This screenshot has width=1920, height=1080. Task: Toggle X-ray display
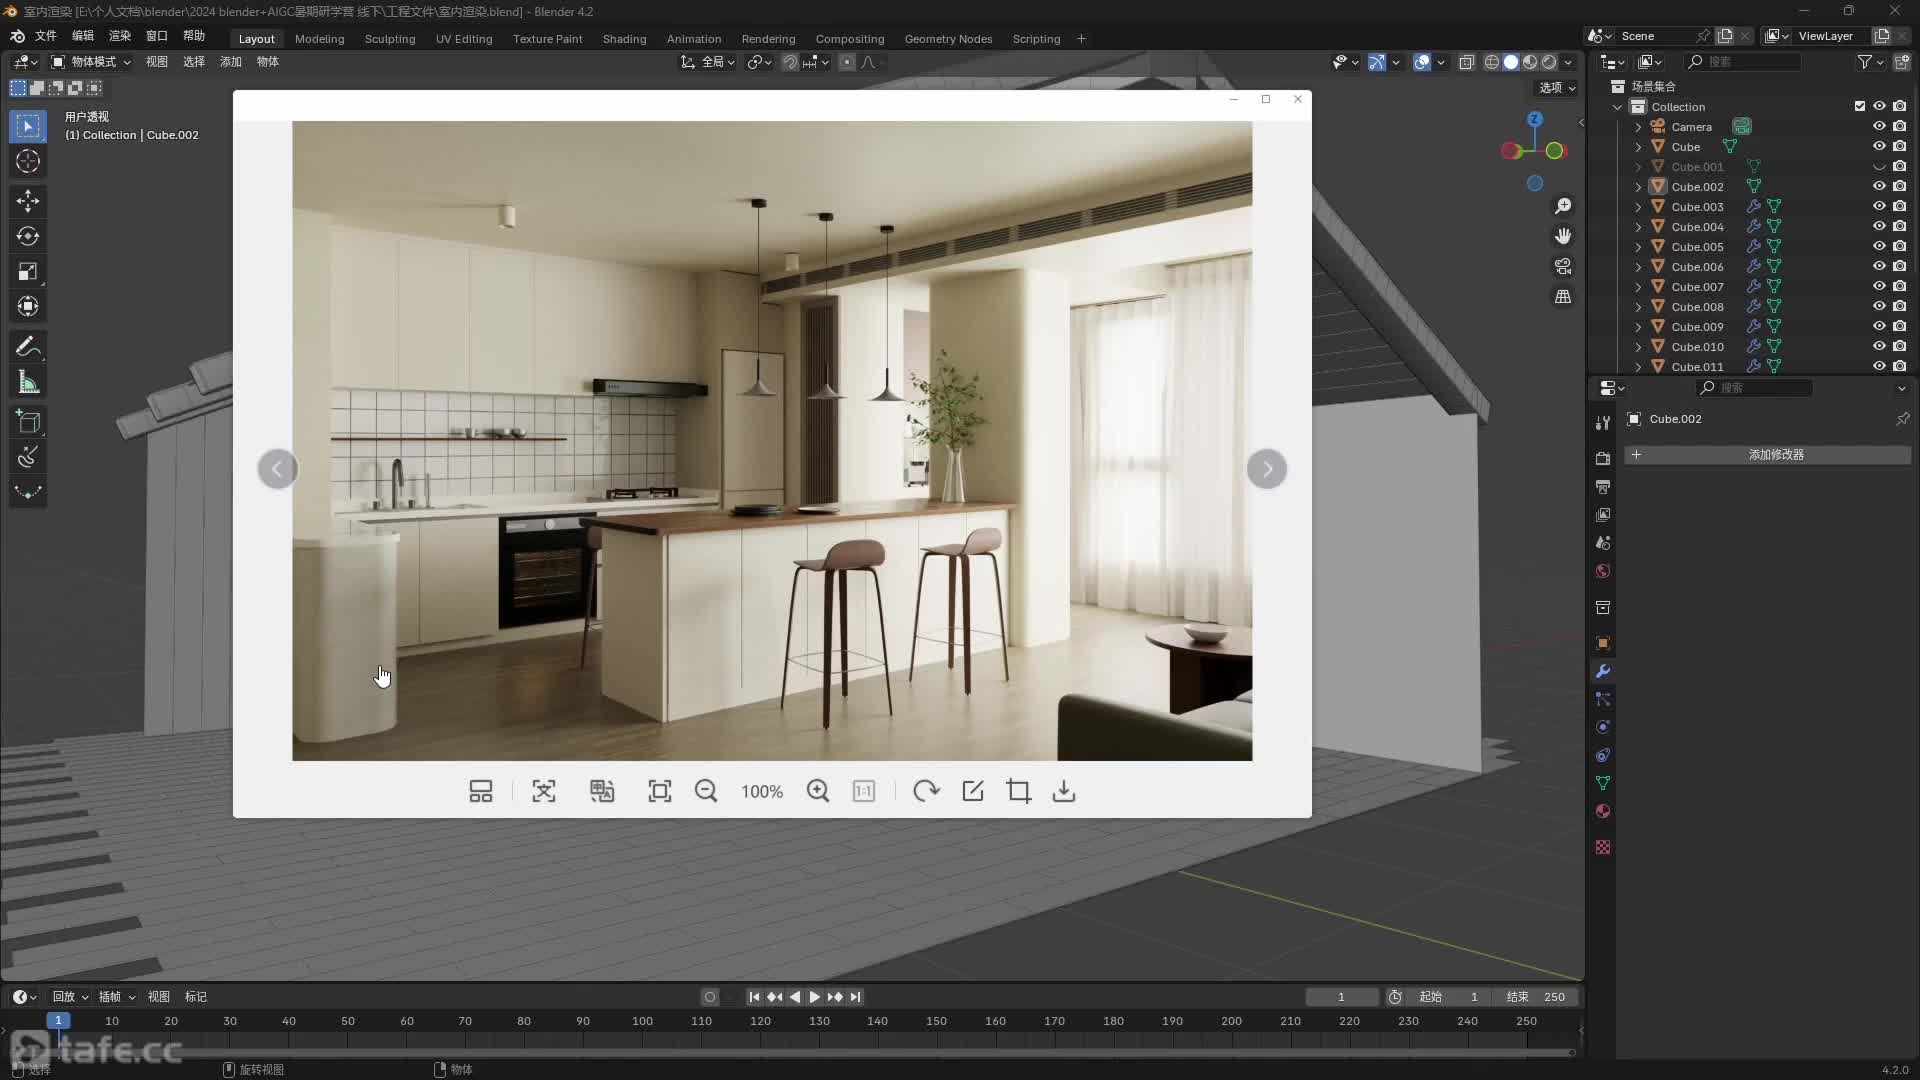click(x=1467, y=62)
